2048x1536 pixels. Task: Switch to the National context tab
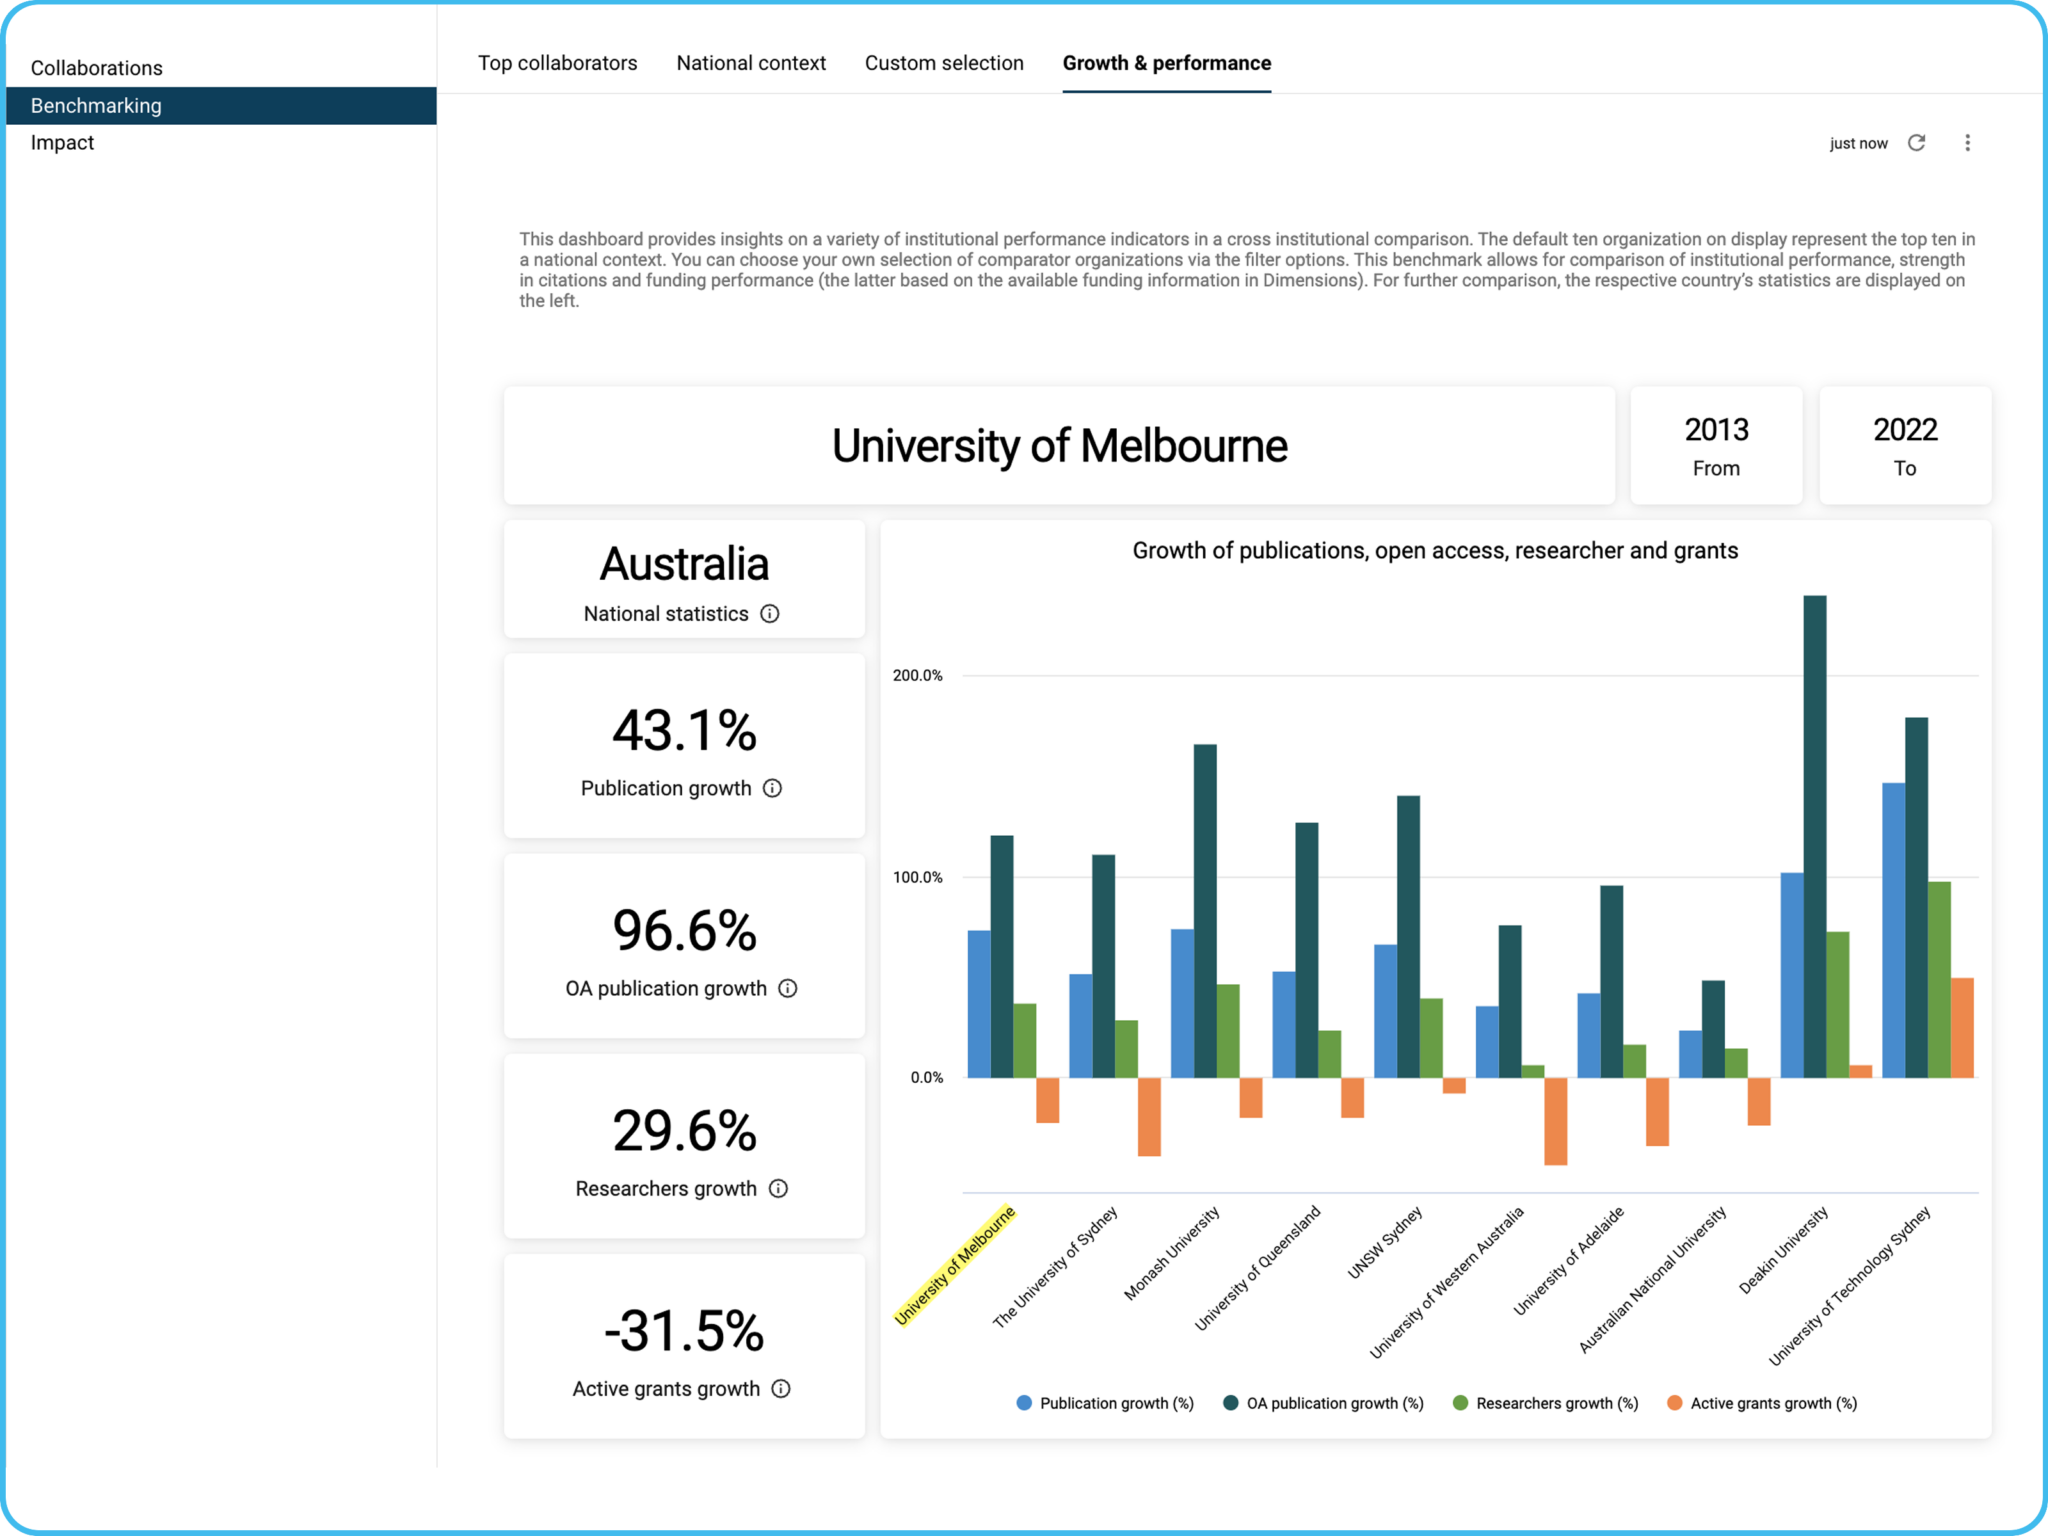click(751, 63)
